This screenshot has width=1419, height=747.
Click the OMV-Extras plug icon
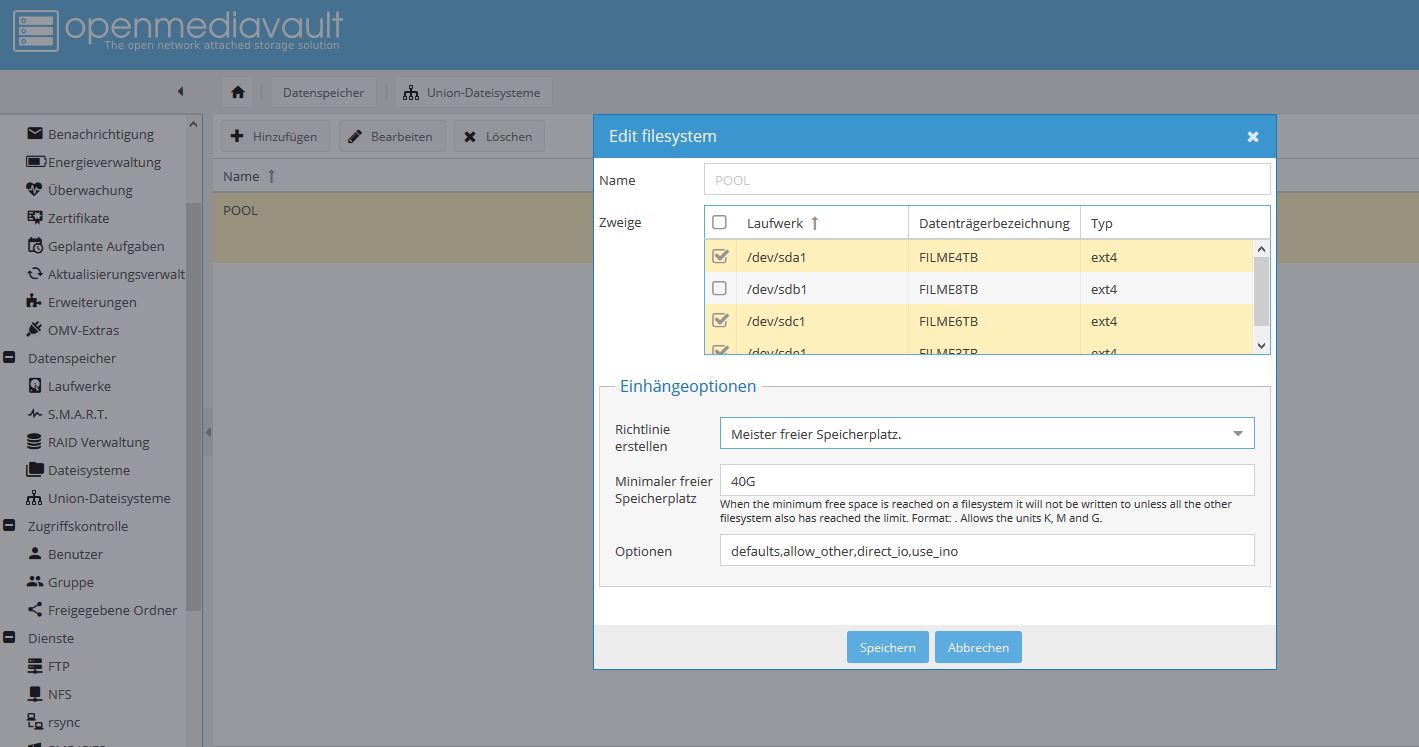click(x=35, y=329)
